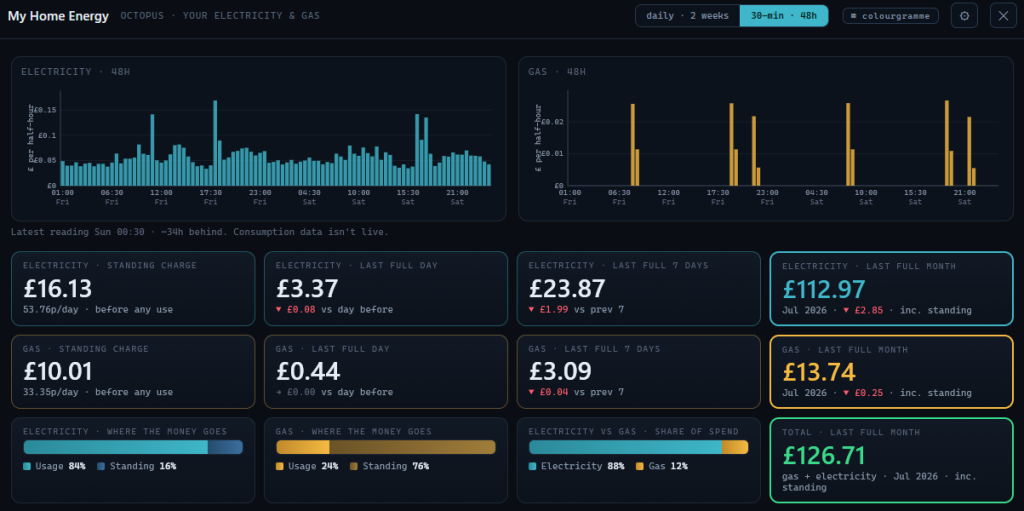Open the settings gear icon

(x=964, y=16)
